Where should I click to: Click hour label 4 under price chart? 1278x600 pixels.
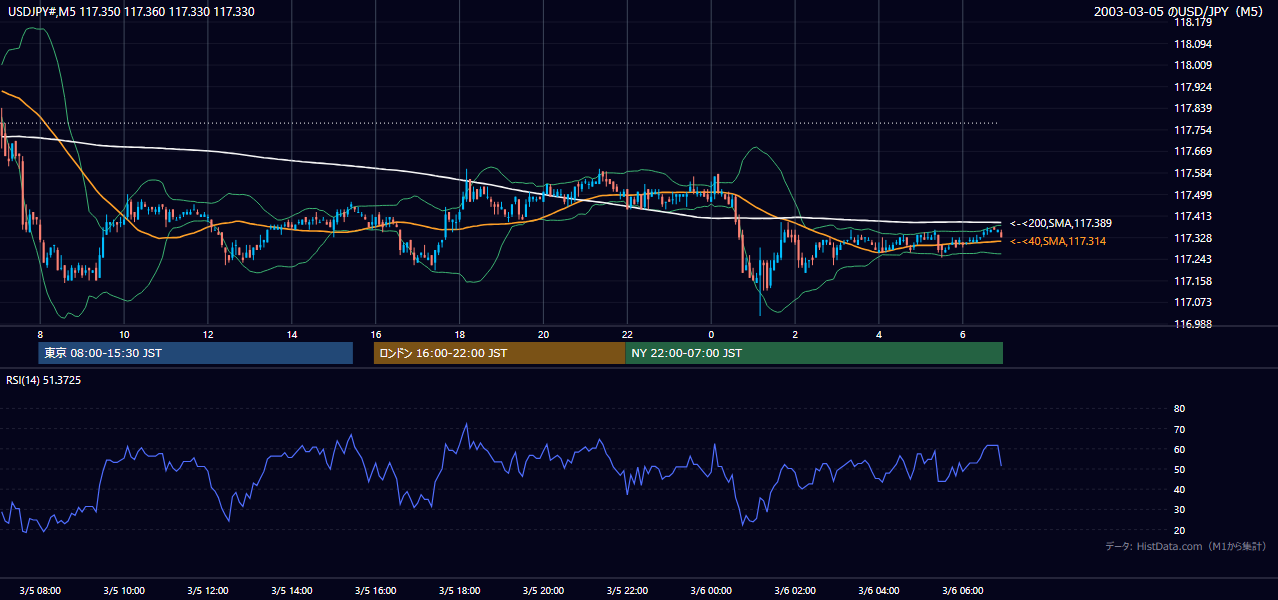[x=879, y=334]
